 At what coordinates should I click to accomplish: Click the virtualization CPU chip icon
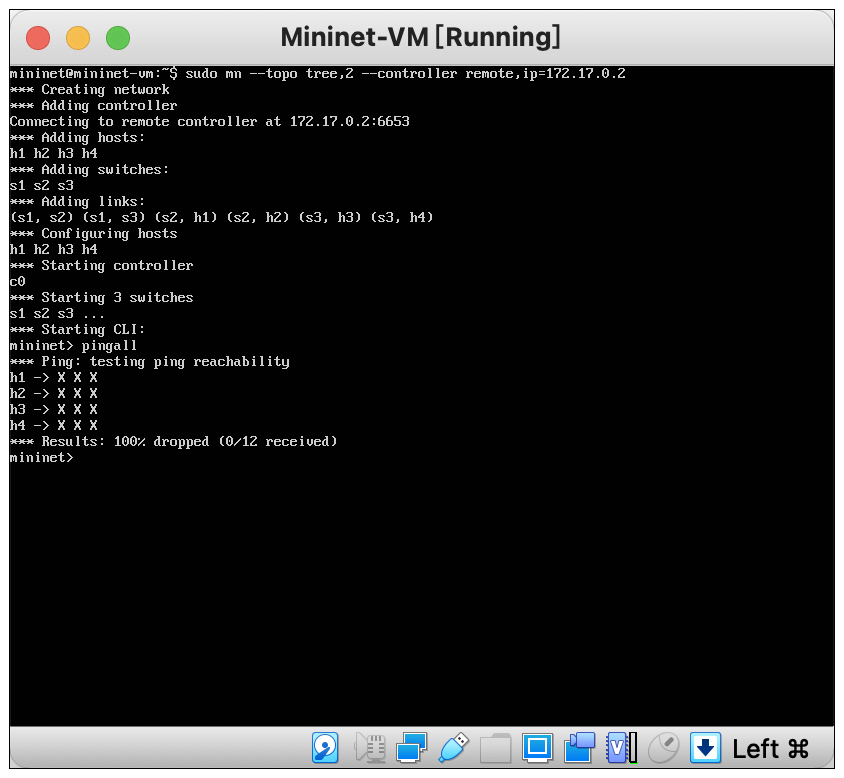[x=617, y=747]
